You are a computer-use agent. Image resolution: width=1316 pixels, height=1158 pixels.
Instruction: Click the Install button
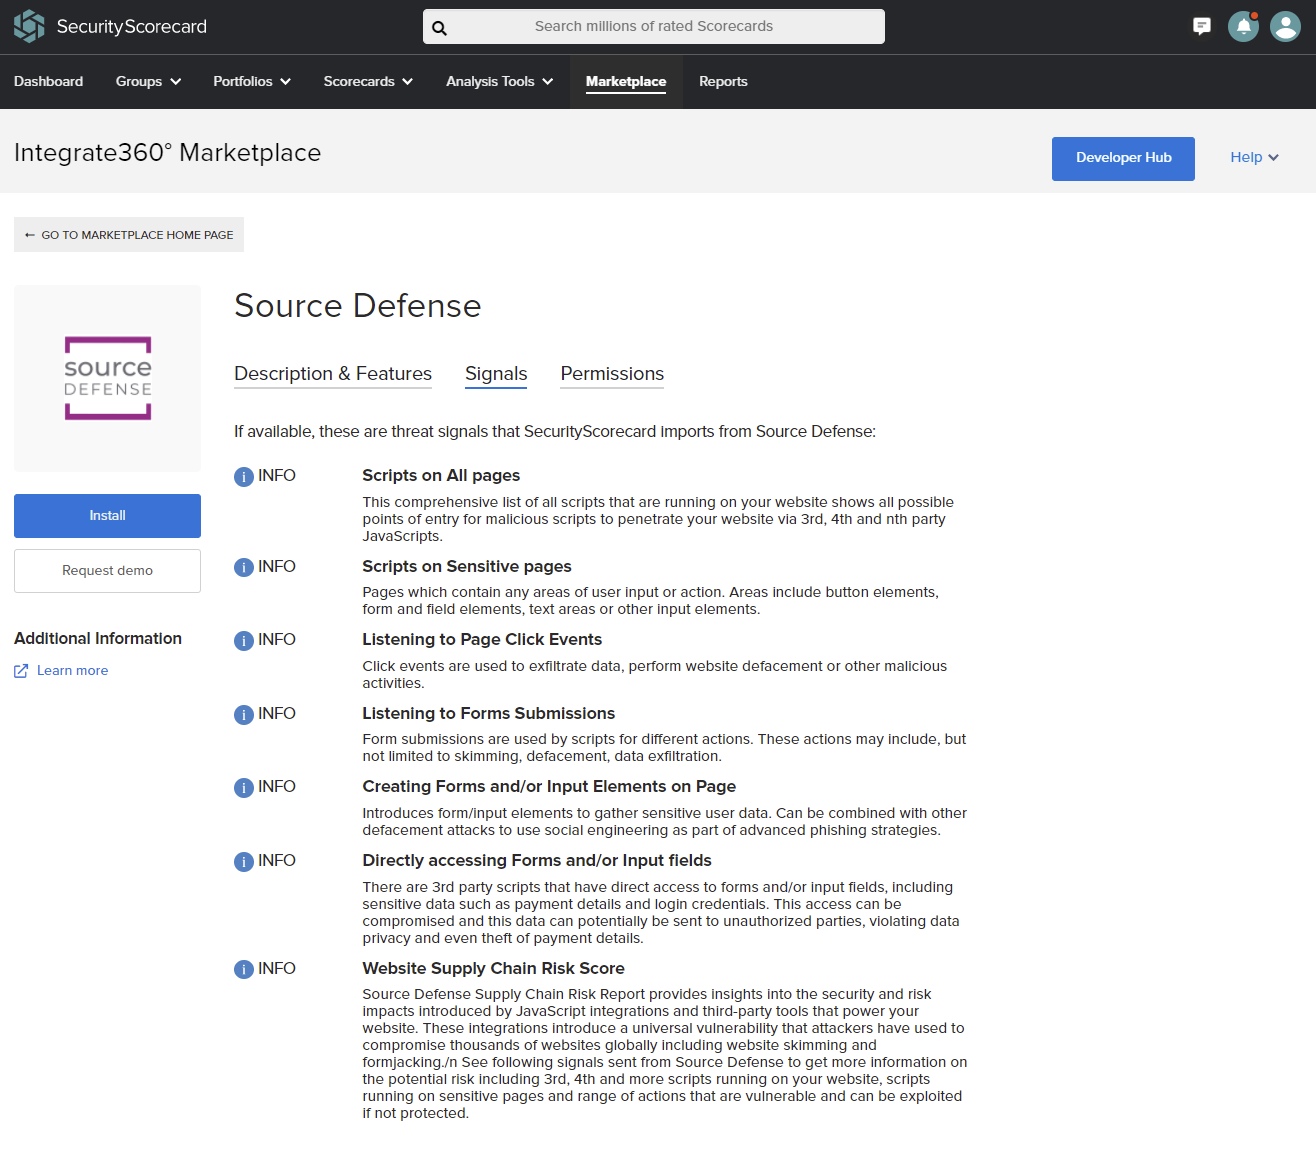[107, 516]
